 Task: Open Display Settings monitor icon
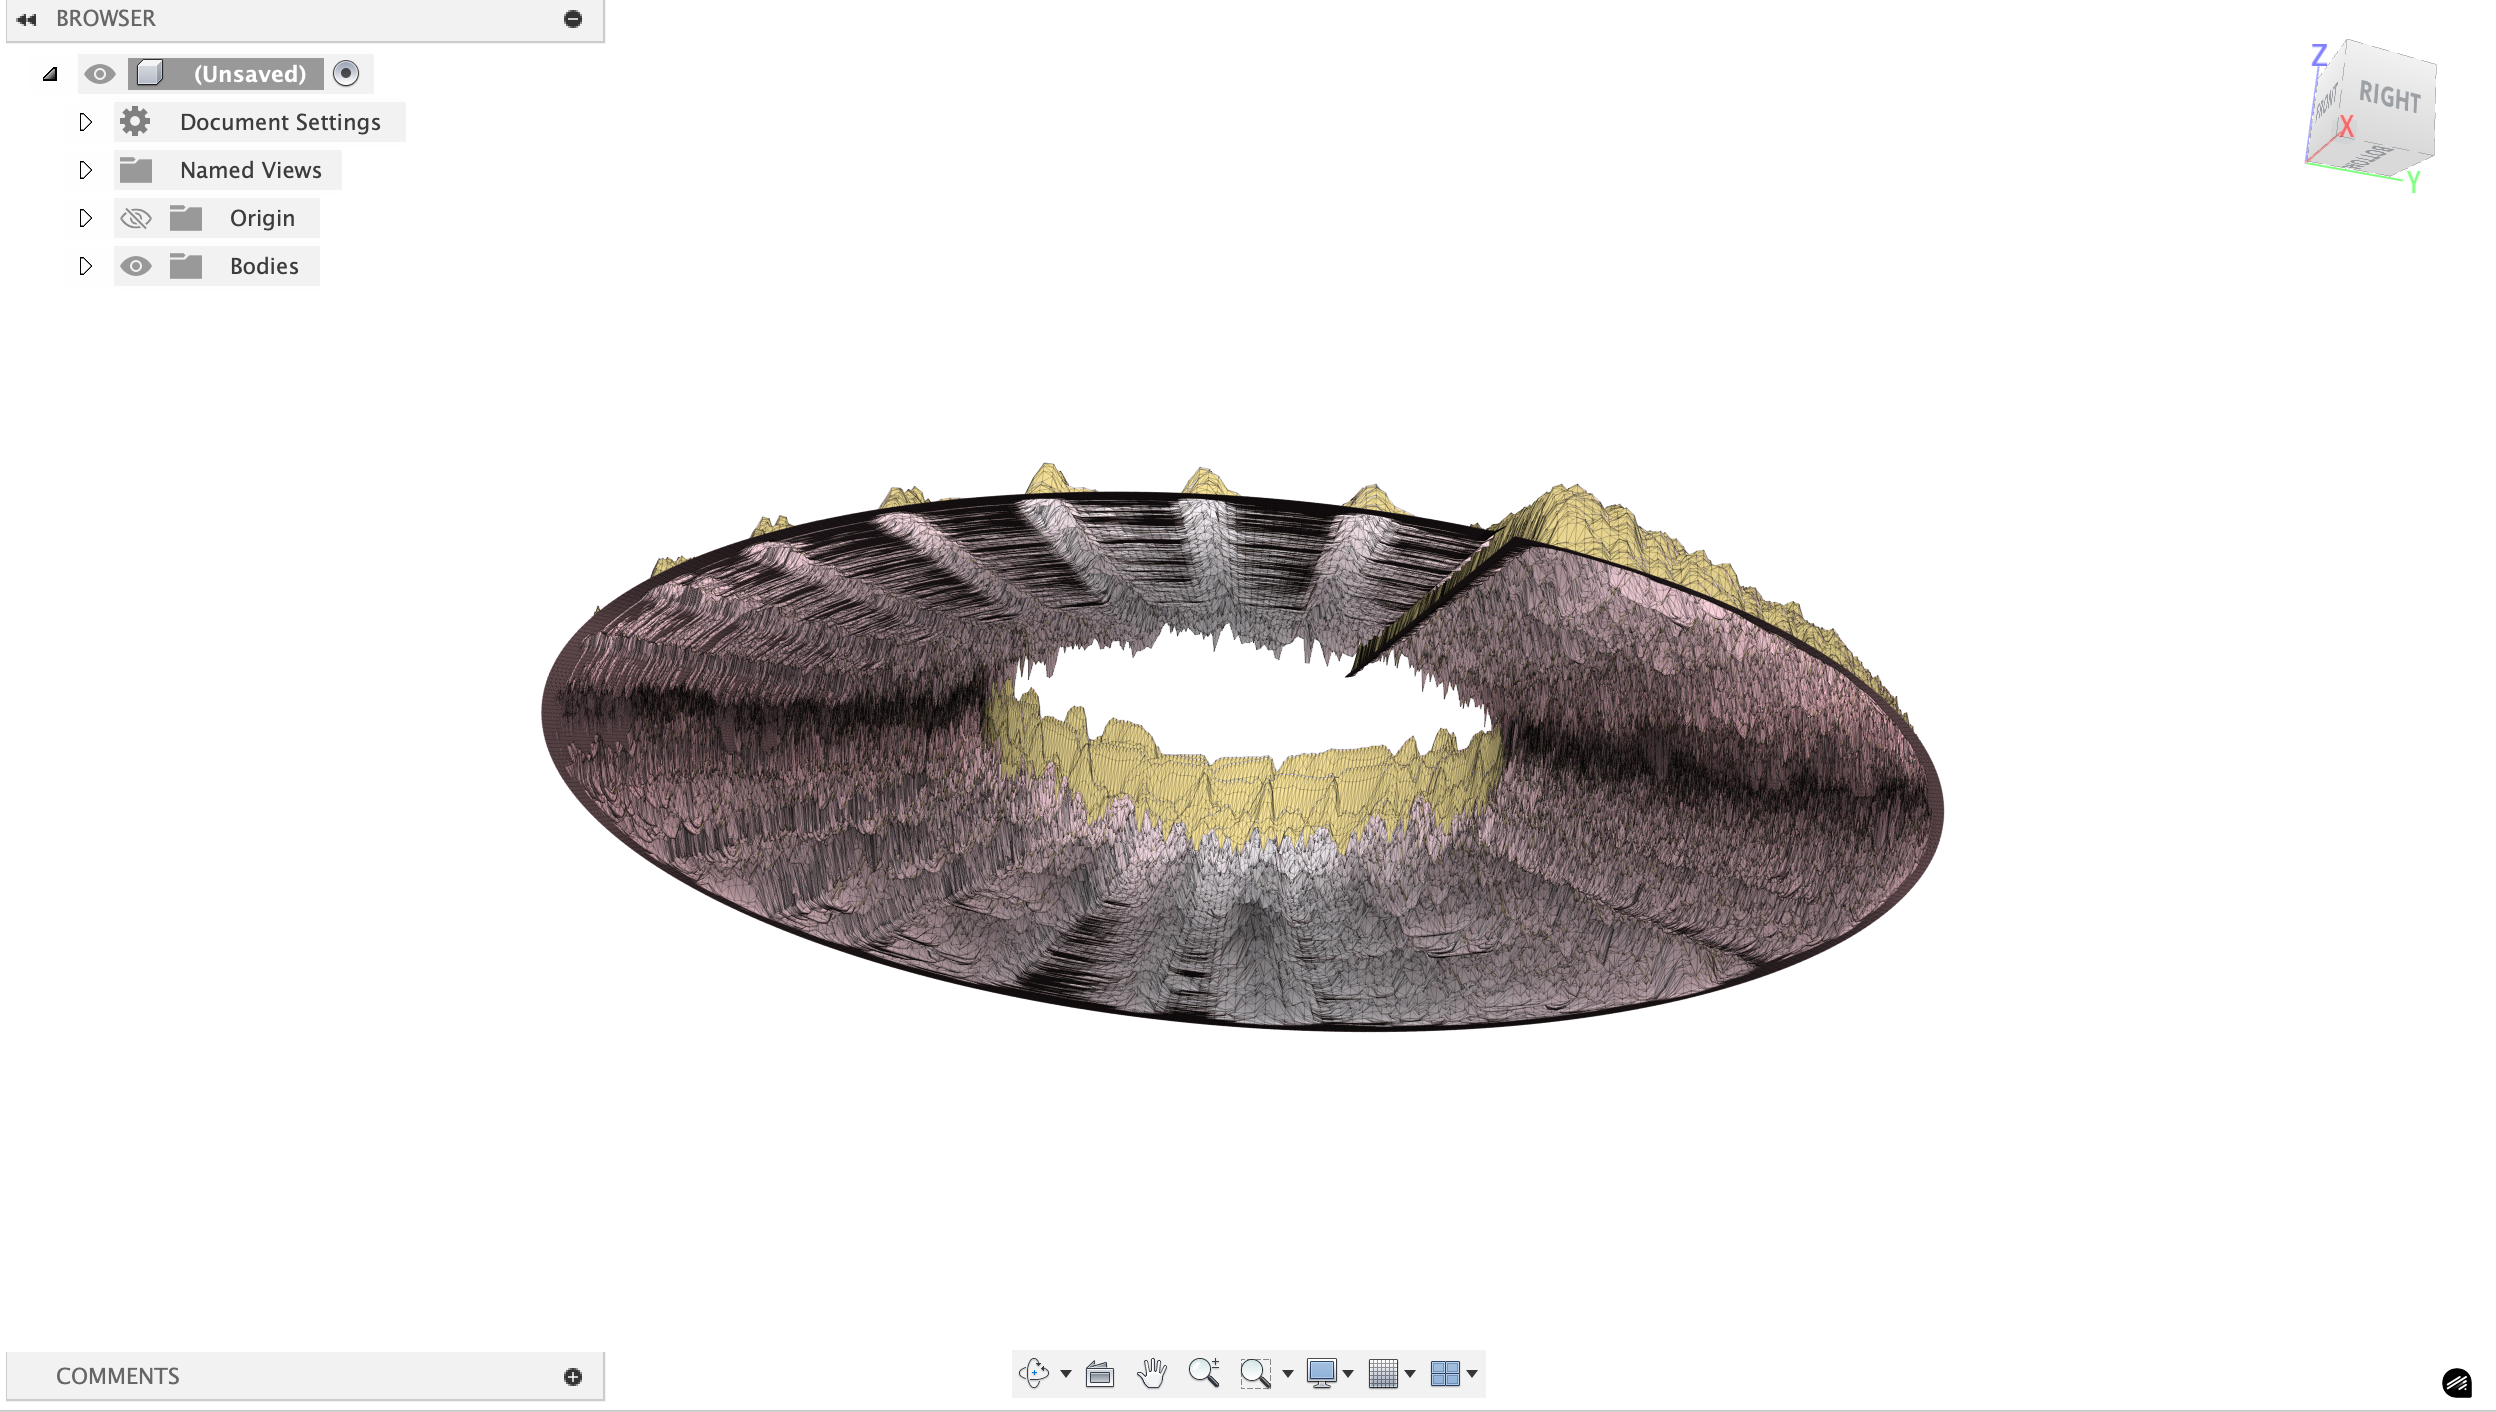(x=1321, y=1373)
